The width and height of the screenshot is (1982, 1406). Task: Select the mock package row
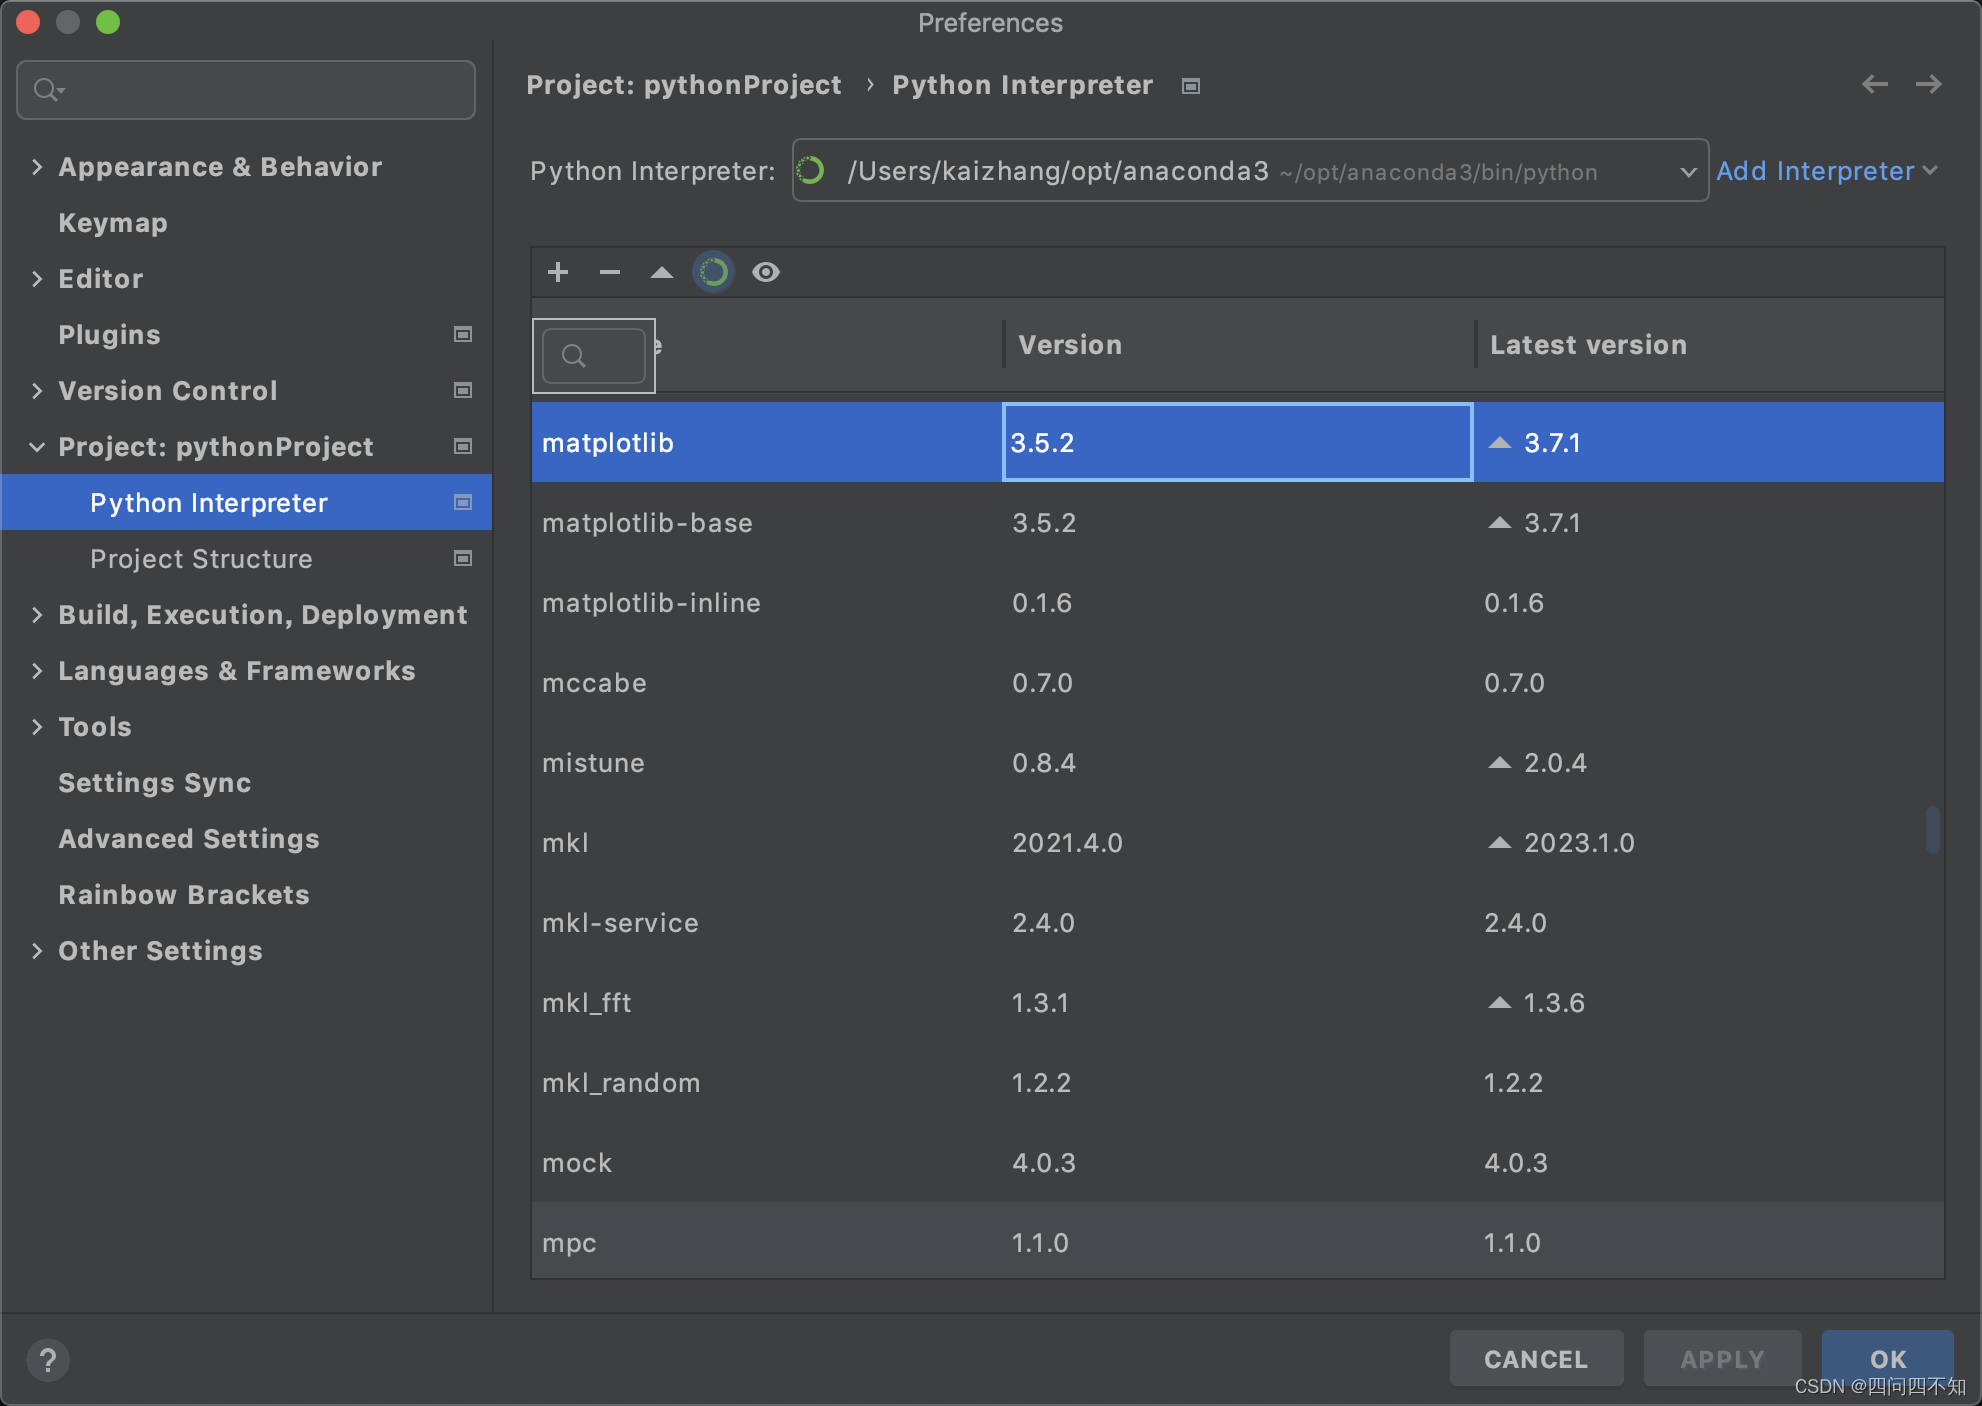pos(1238,1163)
